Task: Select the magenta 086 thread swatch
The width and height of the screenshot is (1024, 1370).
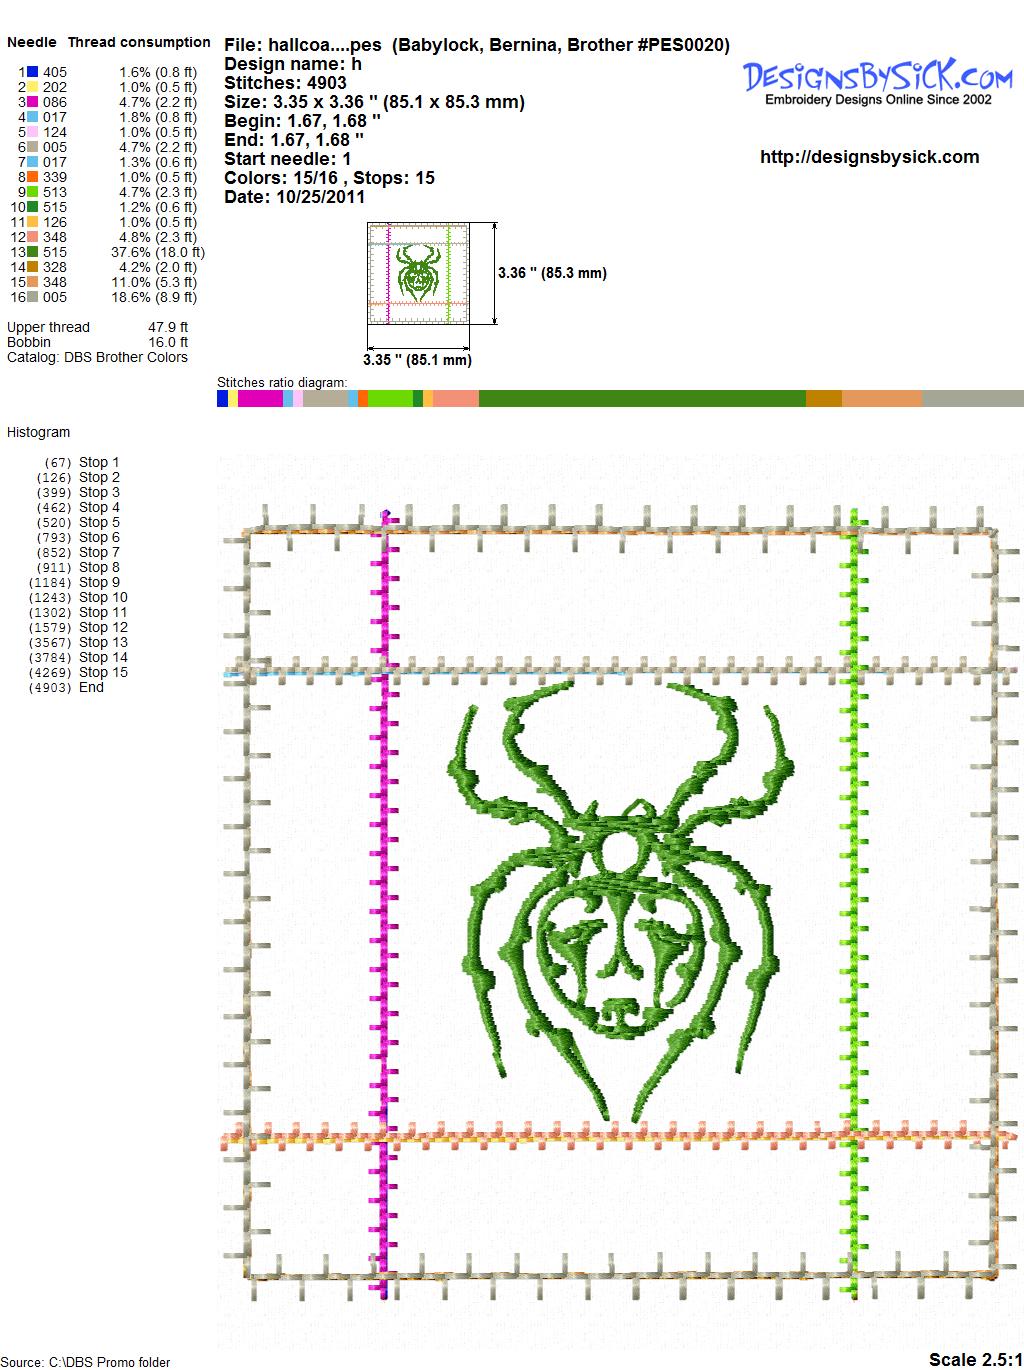Action: (32, 102)
